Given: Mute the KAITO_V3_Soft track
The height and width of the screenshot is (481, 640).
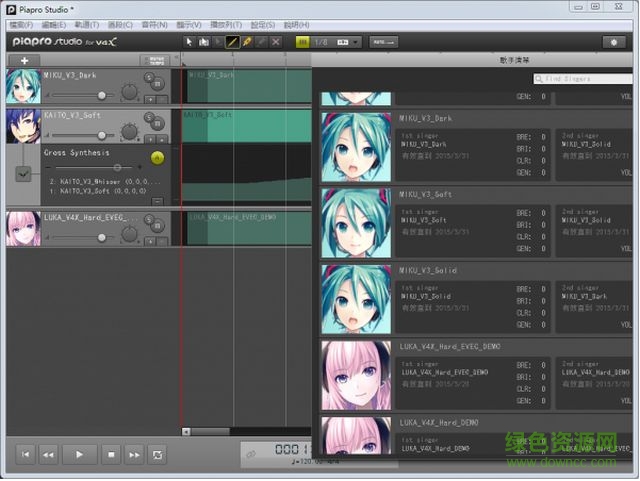Looking at the screenshot, I should point(158,124).
